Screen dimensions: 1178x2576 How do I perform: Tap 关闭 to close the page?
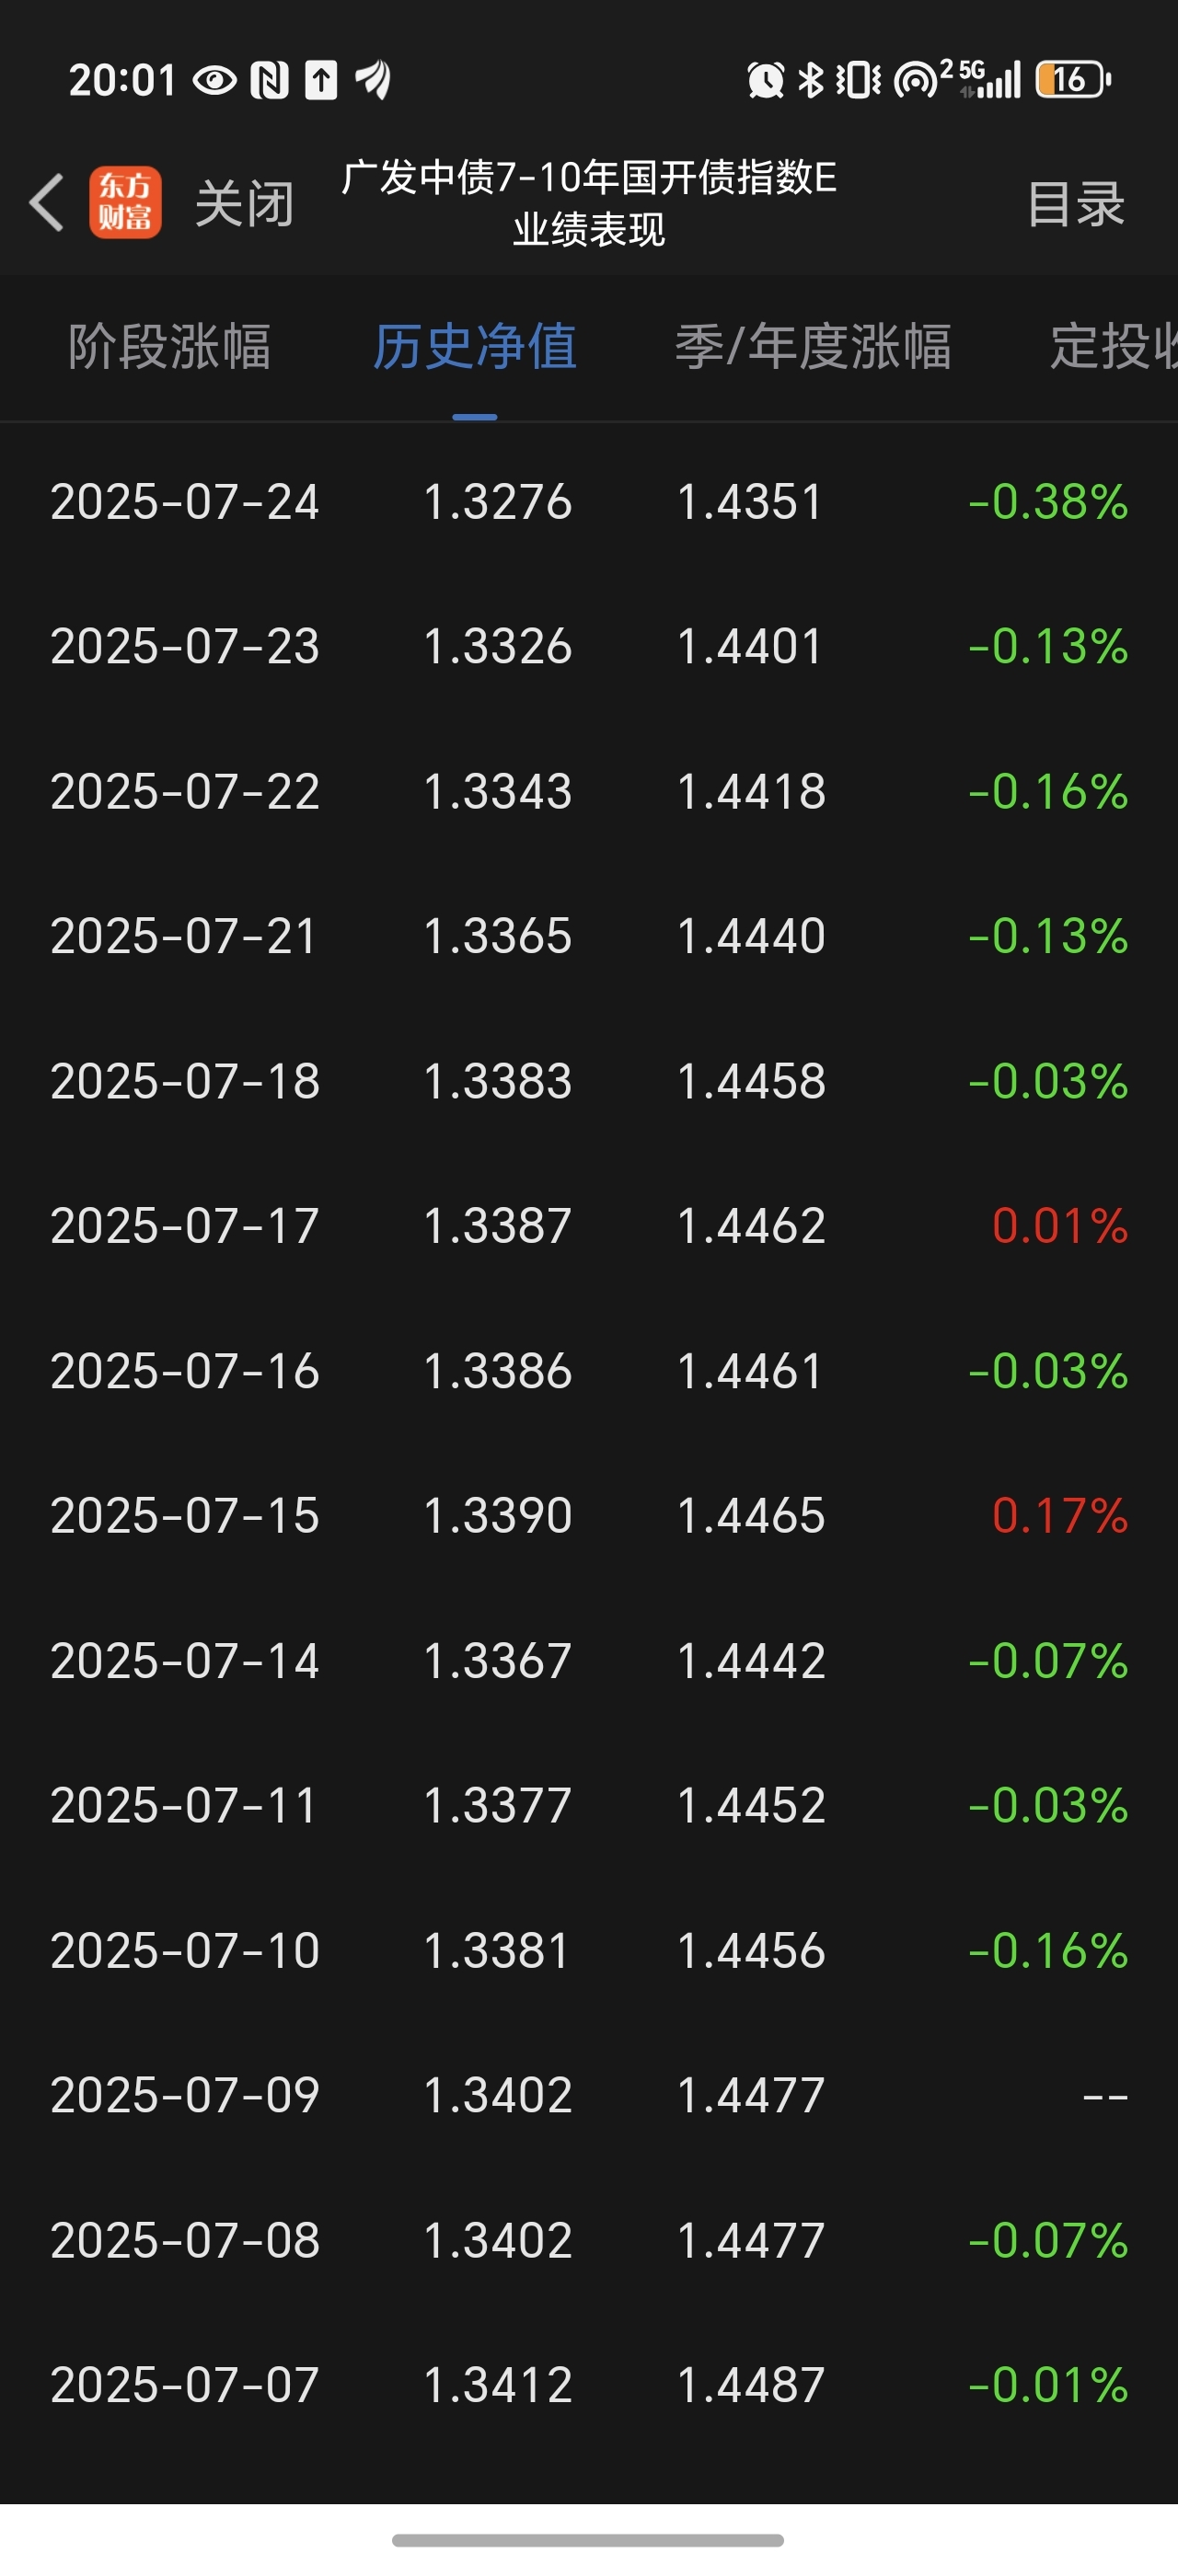tap(244, 204)
